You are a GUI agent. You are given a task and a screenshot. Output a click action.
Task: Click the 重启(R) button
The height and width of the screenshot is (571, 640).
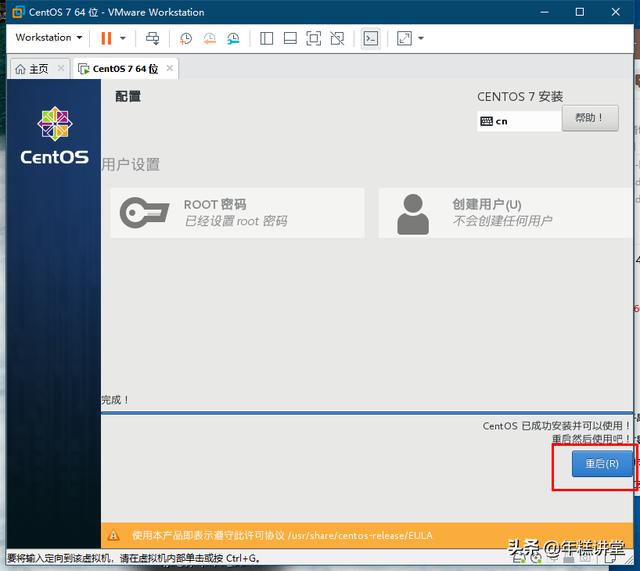602,464
